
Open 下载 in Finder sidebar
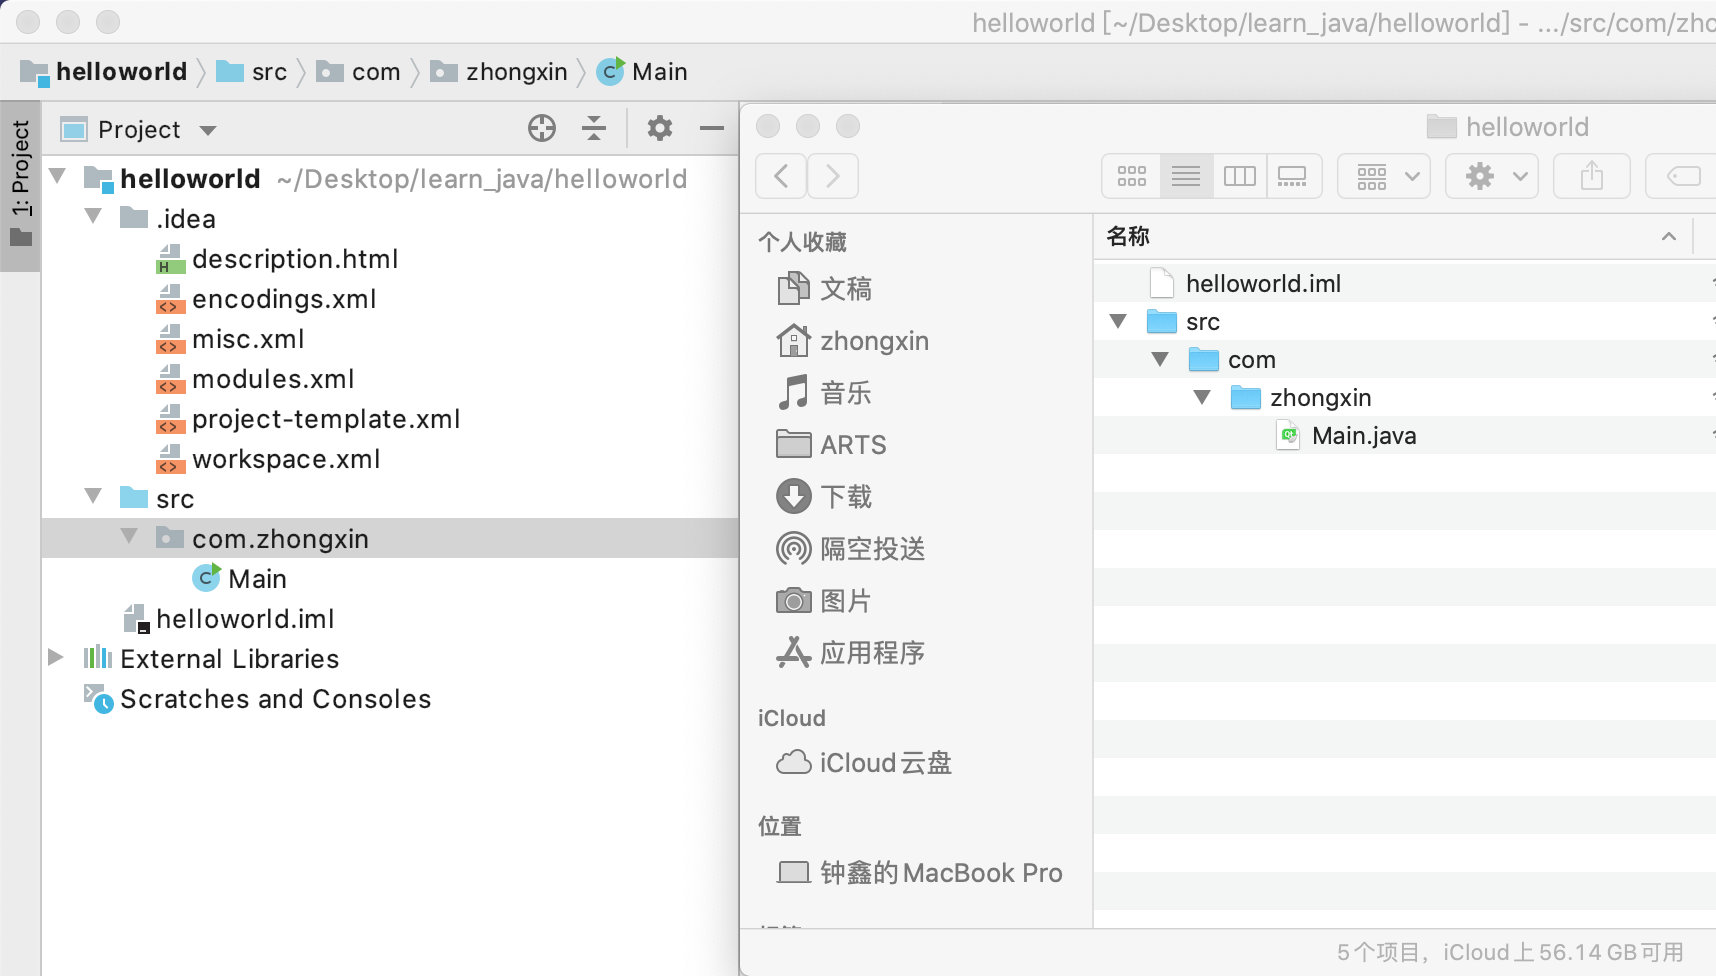[x=825, y=497]
